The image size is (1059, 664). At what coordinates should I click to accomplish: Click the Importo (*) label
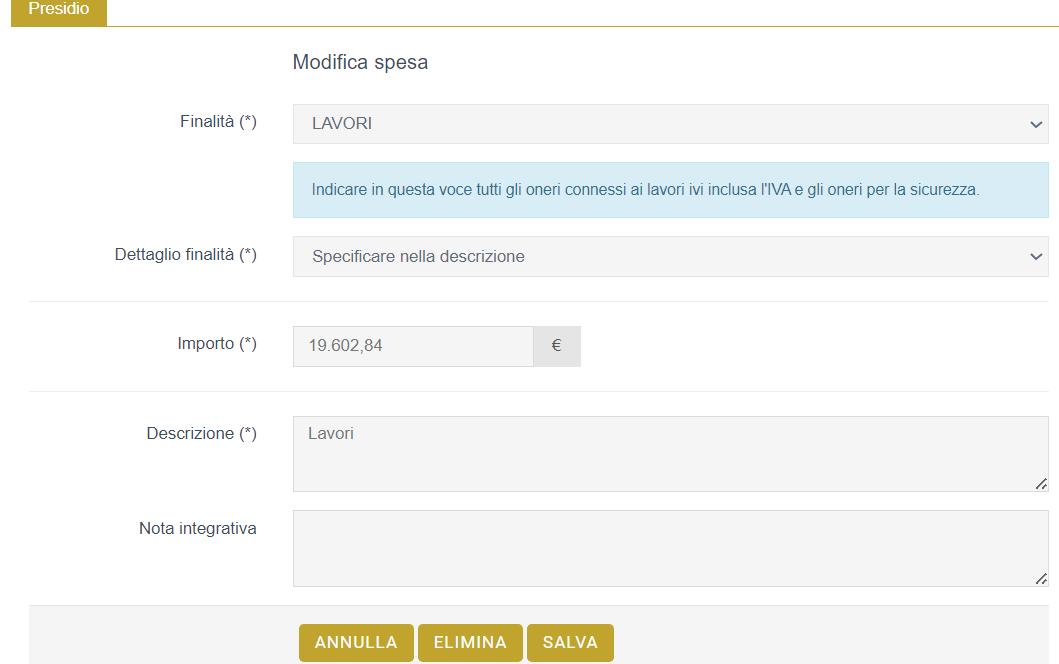(x=217, y=344)
